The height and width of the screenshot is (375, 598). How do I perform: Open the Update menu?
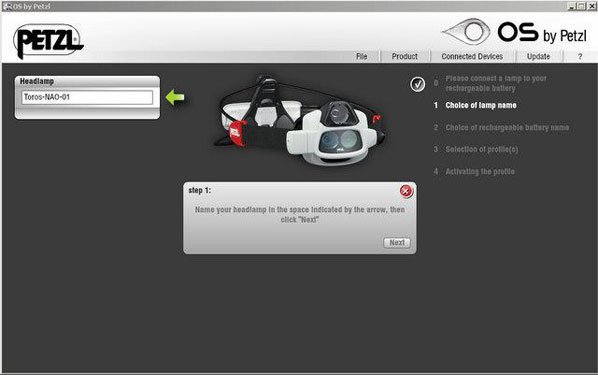tap(539, 56)
